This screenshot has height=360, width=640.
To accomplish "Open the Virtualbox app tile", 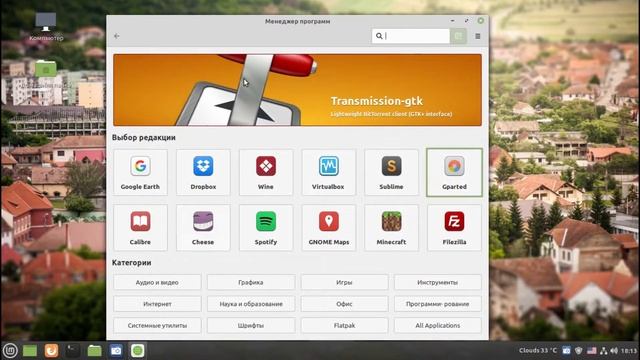I will coord(329,172).
